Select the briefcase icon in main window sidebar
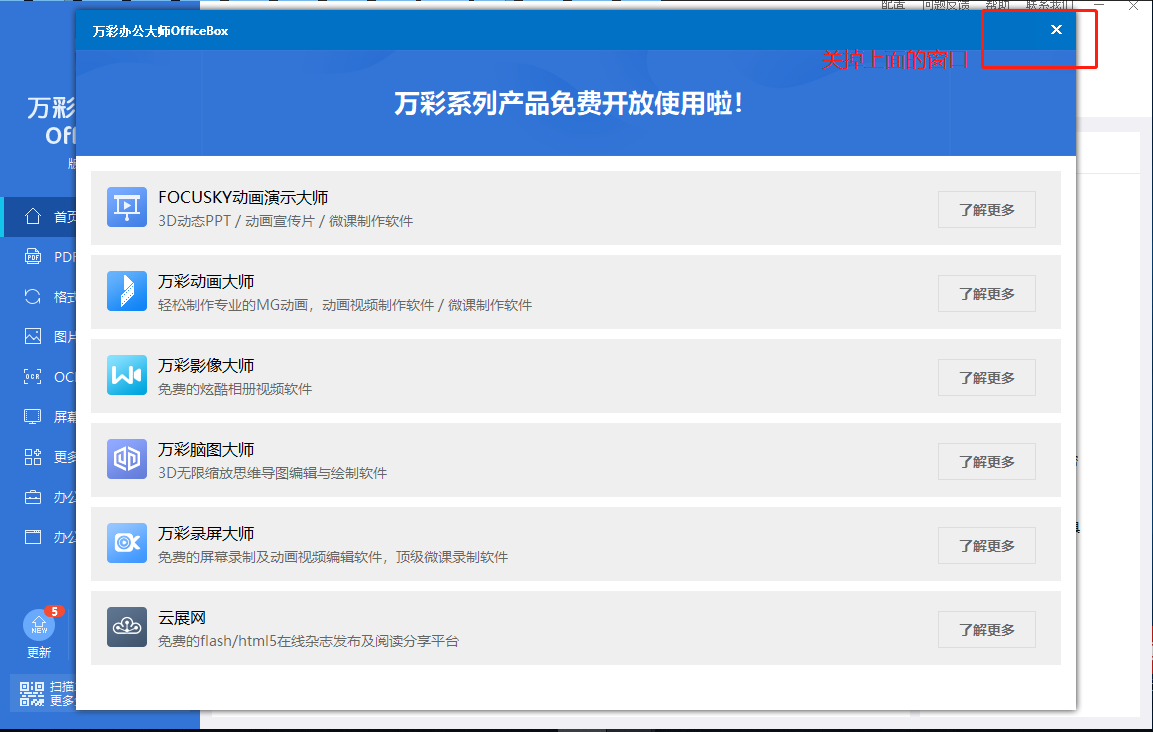The width and height of the screenshot is (1153, 732). pos(32,497)
